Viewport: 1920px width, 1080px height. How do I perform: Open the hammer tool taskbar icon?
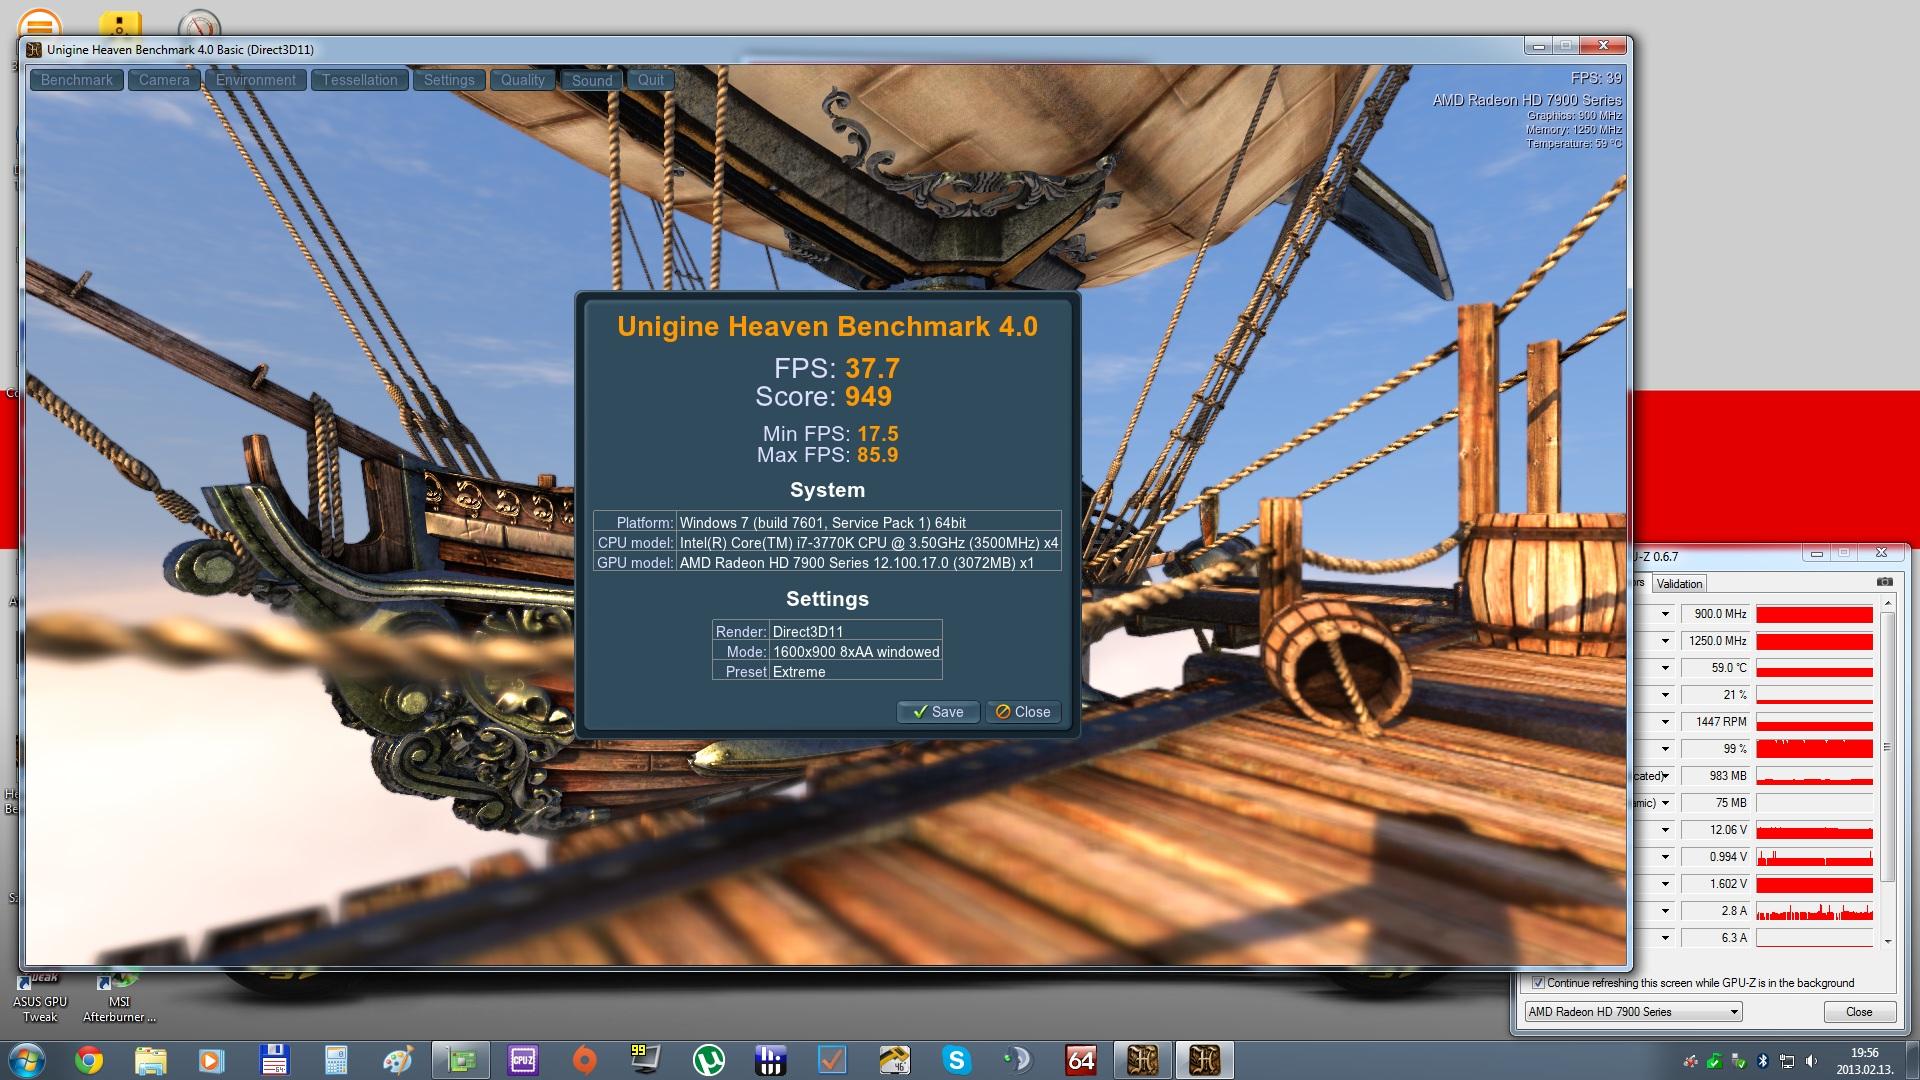894,1060
